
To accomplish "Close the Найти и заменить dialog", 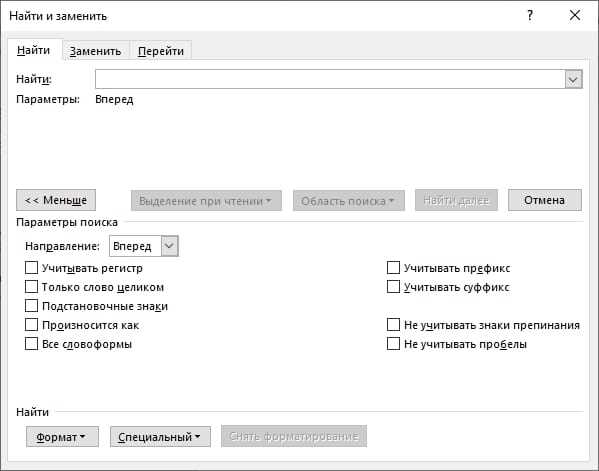I will (x=575, y=16).
